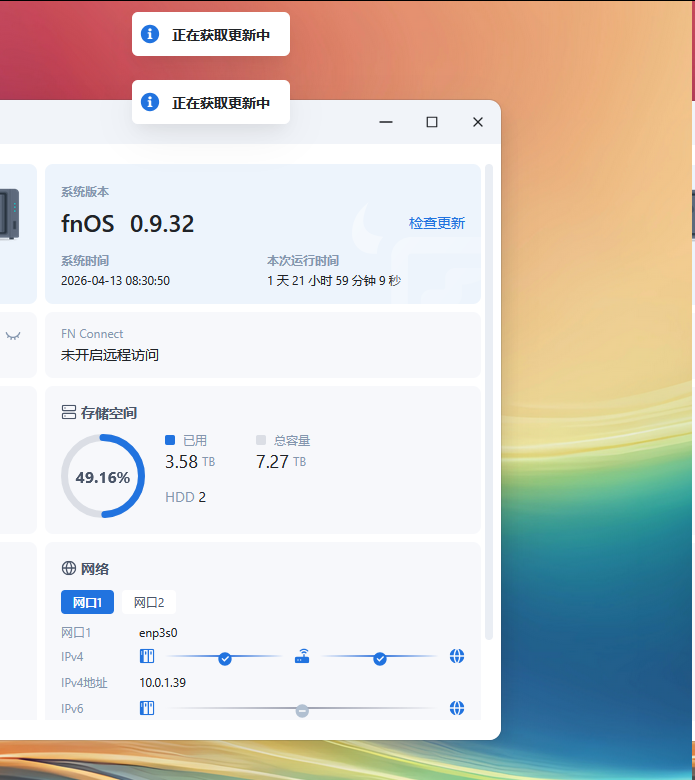Minimize the system info window
This screenshot has height=780, width=695.
pos(386,122)
